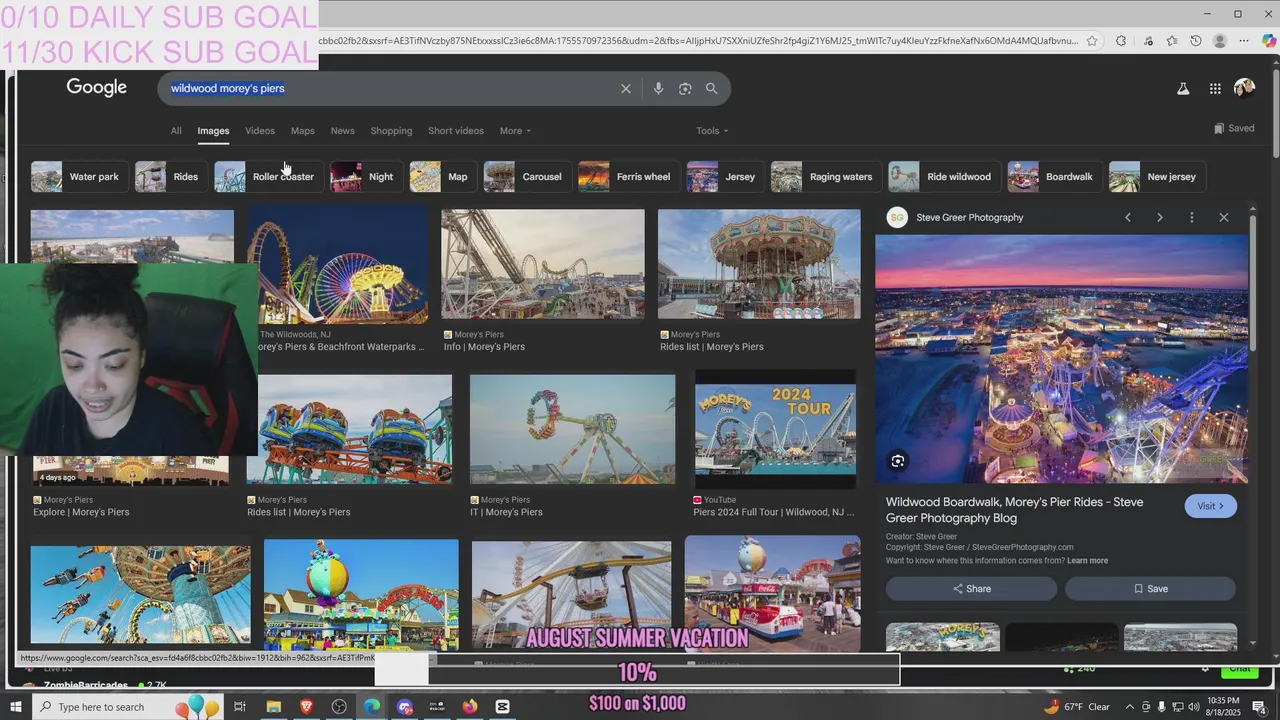
Task: Show hidden system tray icons
Action: coord(1130,707)
